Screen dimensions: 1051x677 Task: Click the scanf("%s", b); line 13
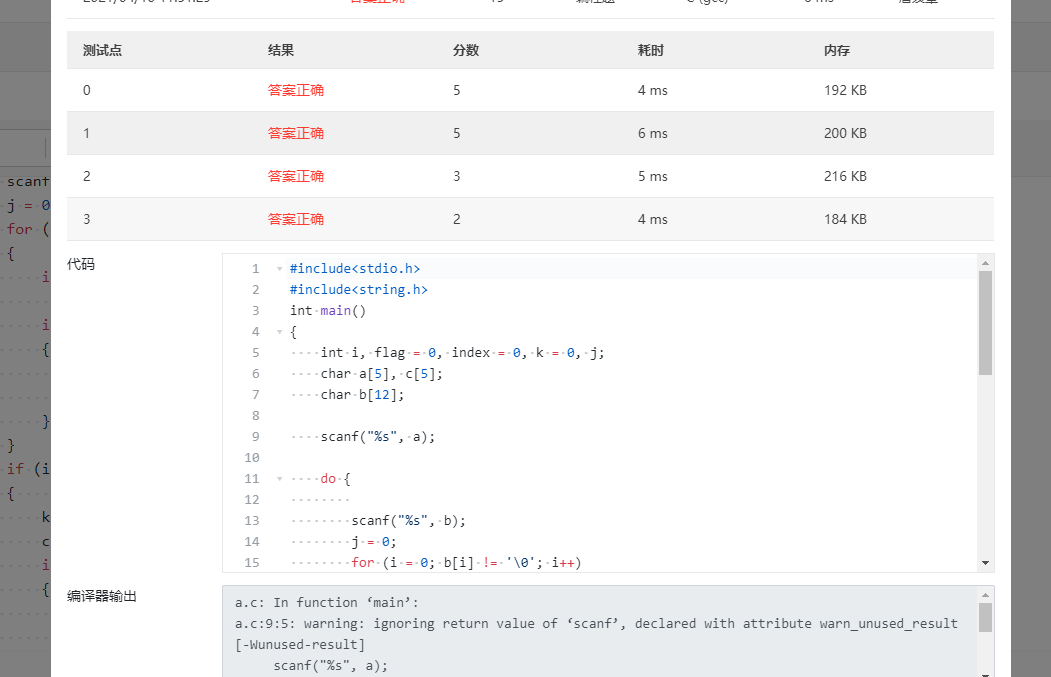point(409,521)
